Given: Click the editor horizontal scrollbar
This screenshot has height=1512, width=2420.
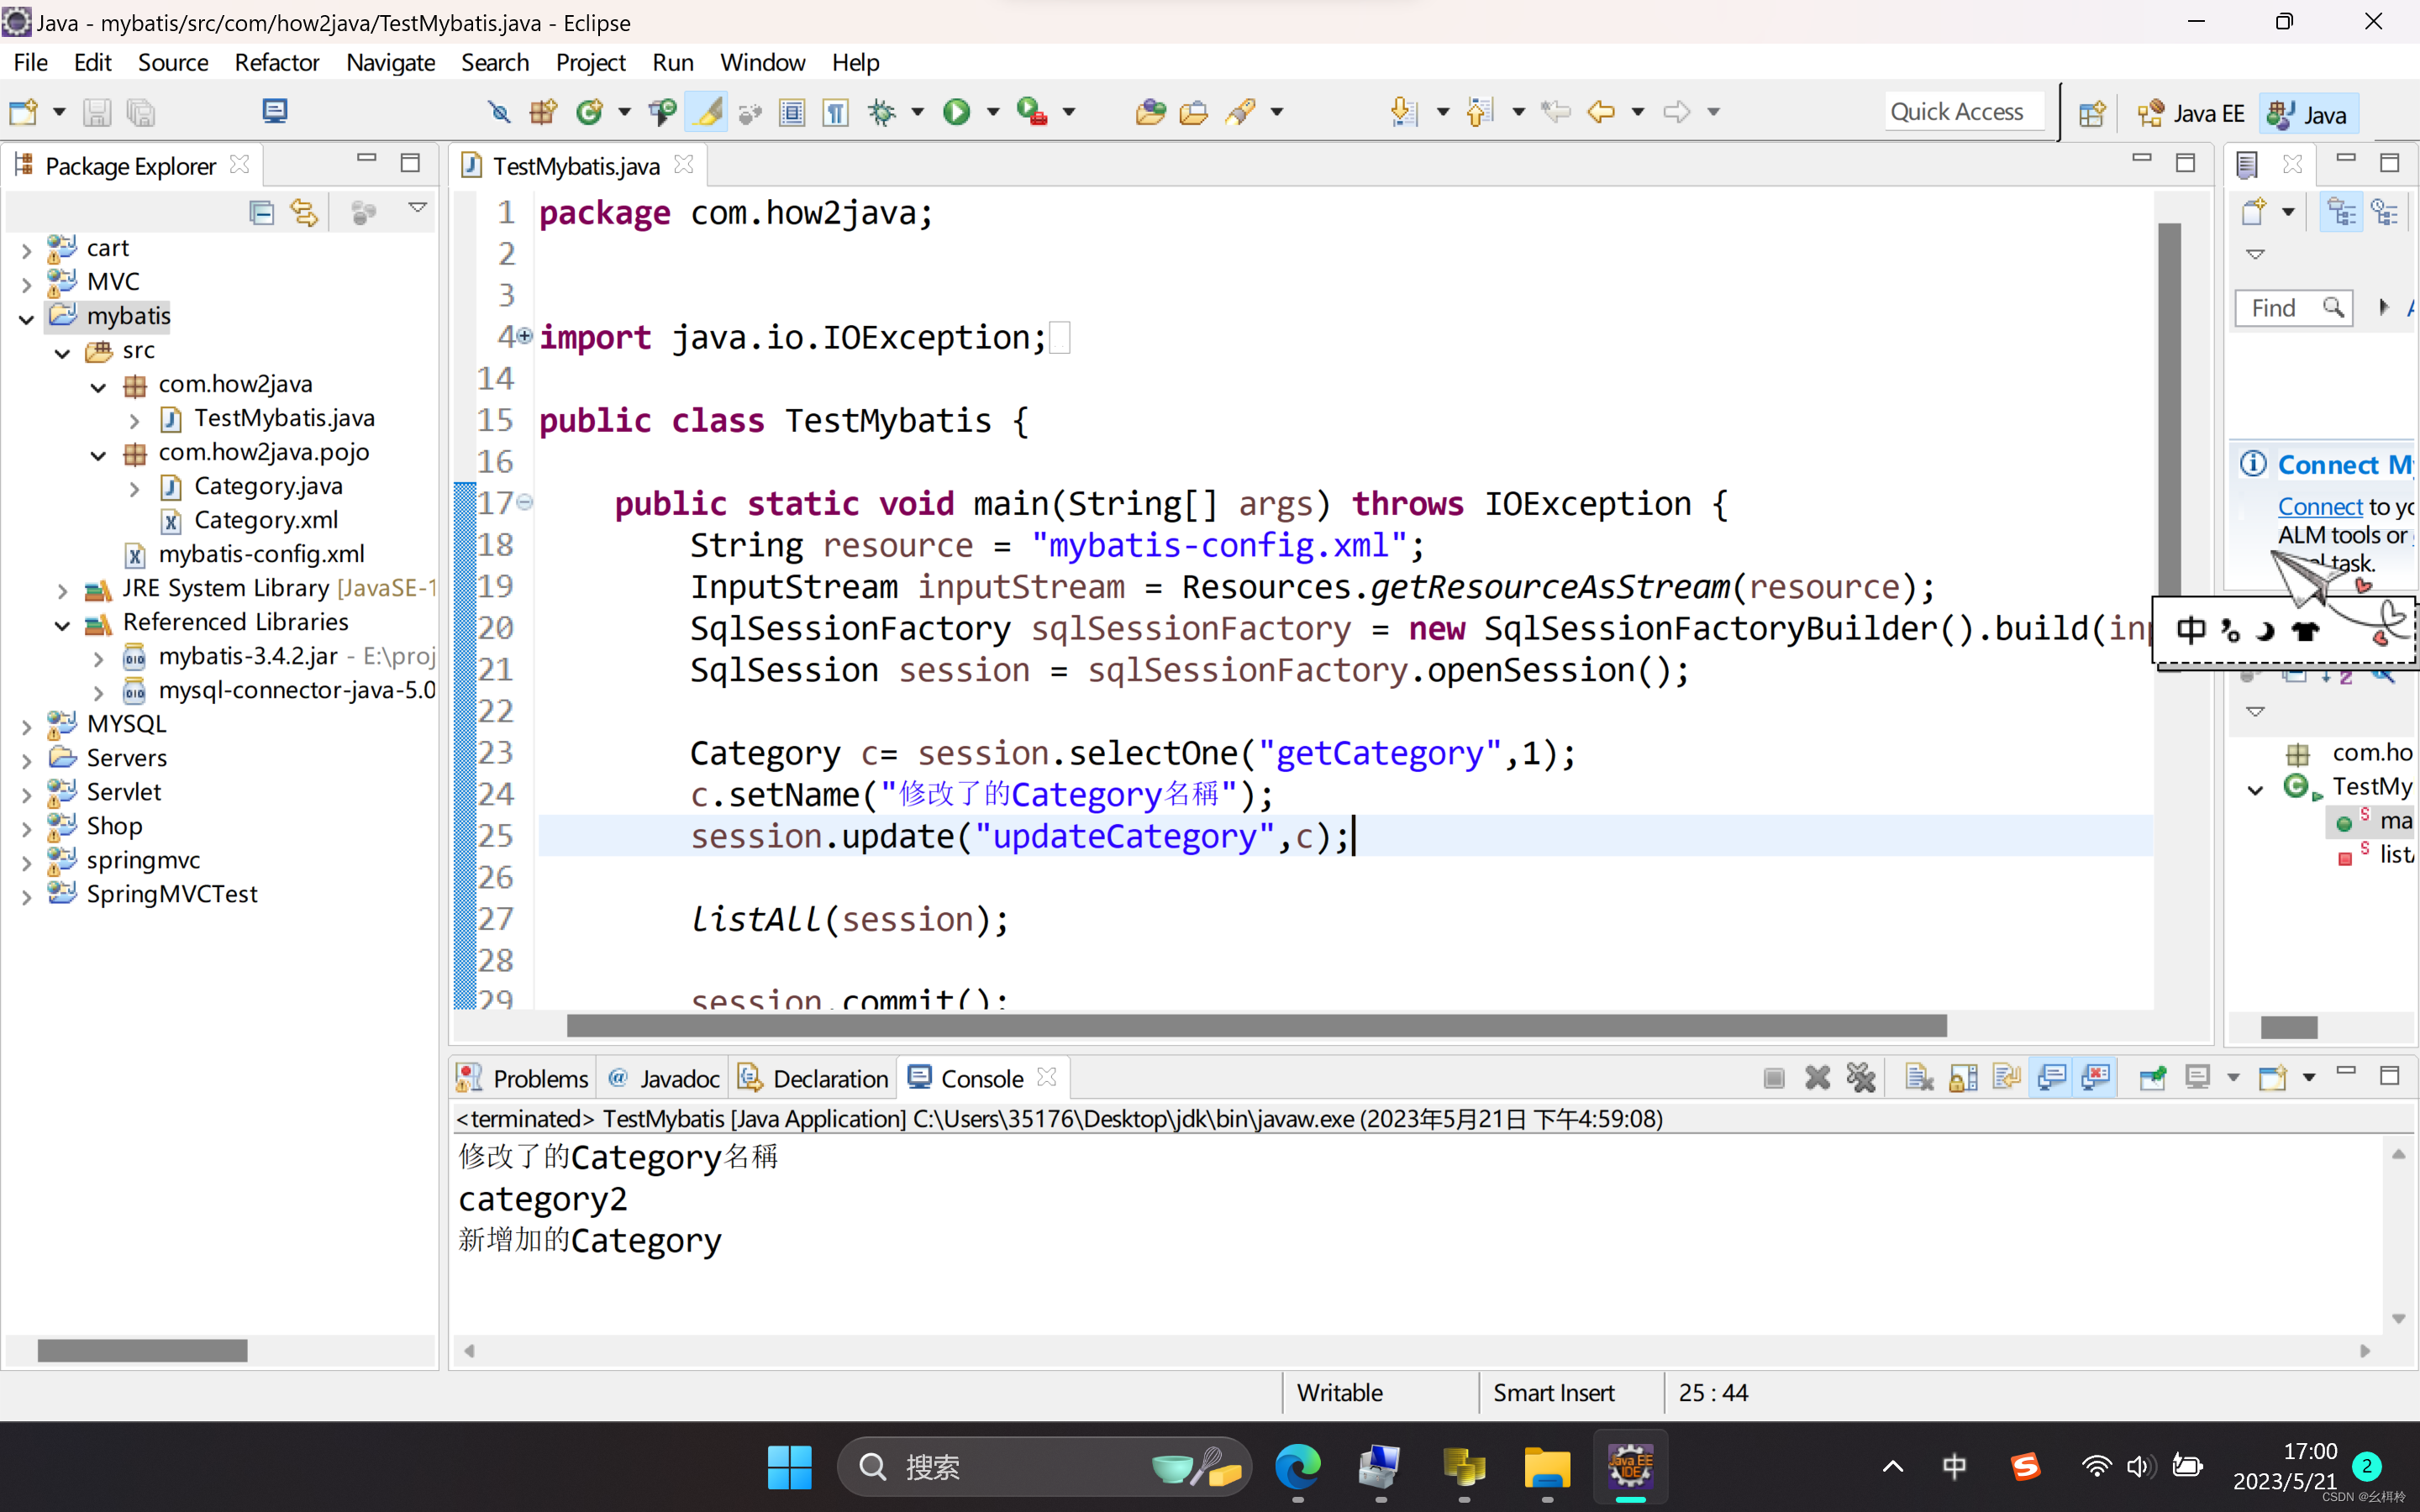Looking at the screenshot, I should pos(1255,1026).
